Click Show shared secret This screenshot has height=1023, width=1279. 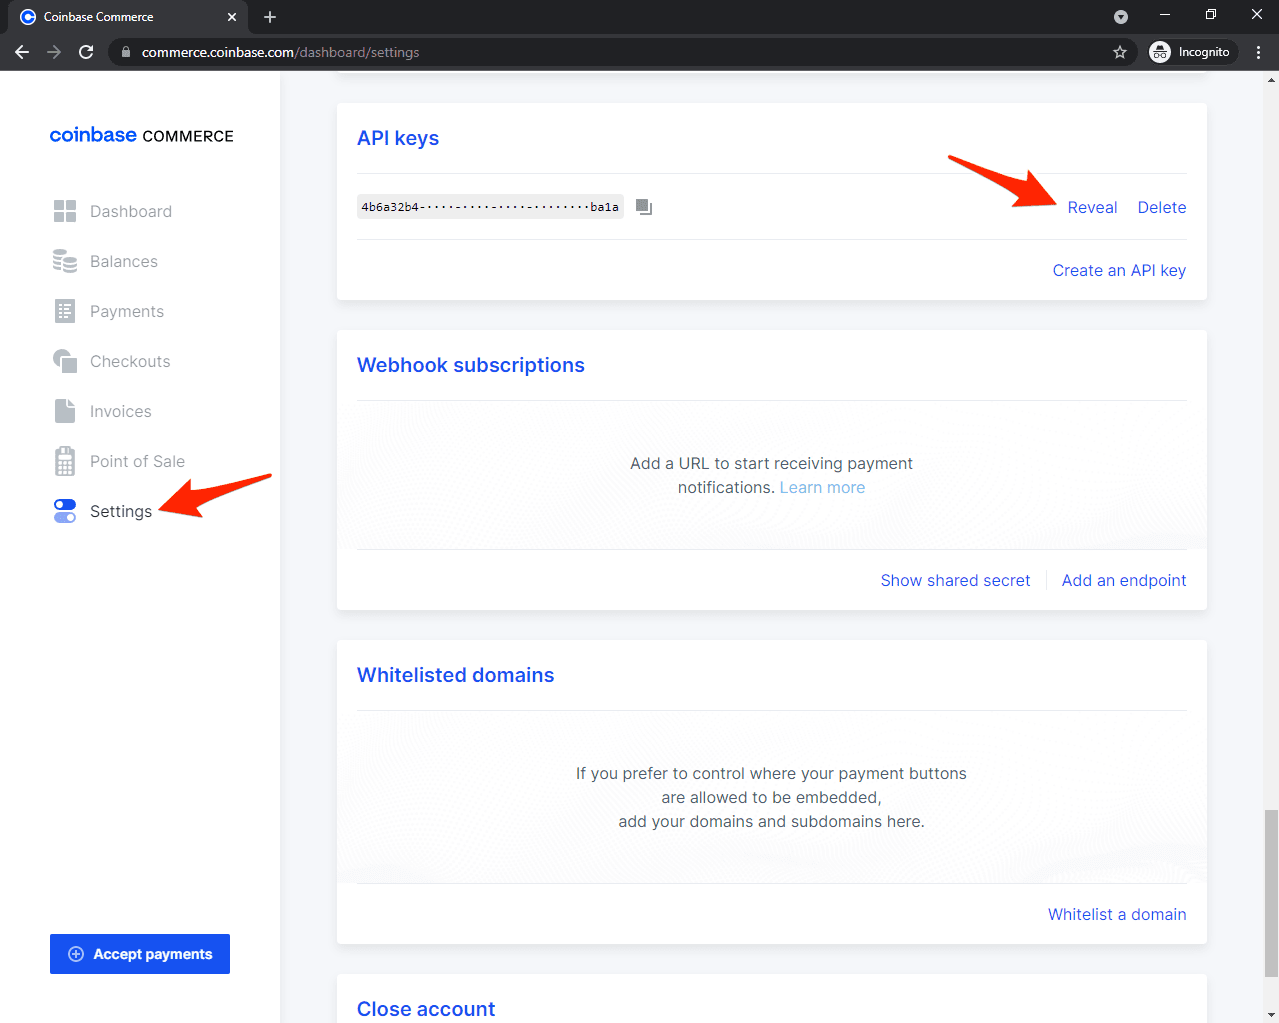(x=955, y=580)
